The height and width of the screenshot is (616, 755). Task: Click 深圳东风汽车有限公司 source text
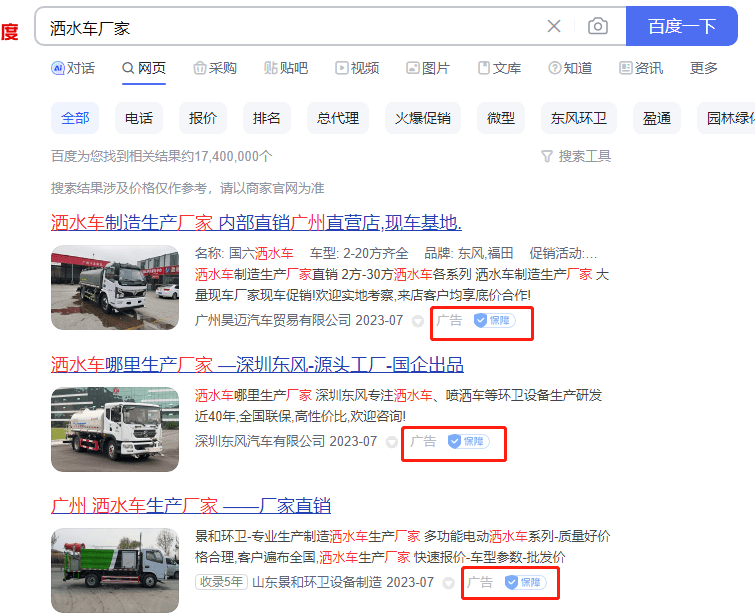point(260,441)
